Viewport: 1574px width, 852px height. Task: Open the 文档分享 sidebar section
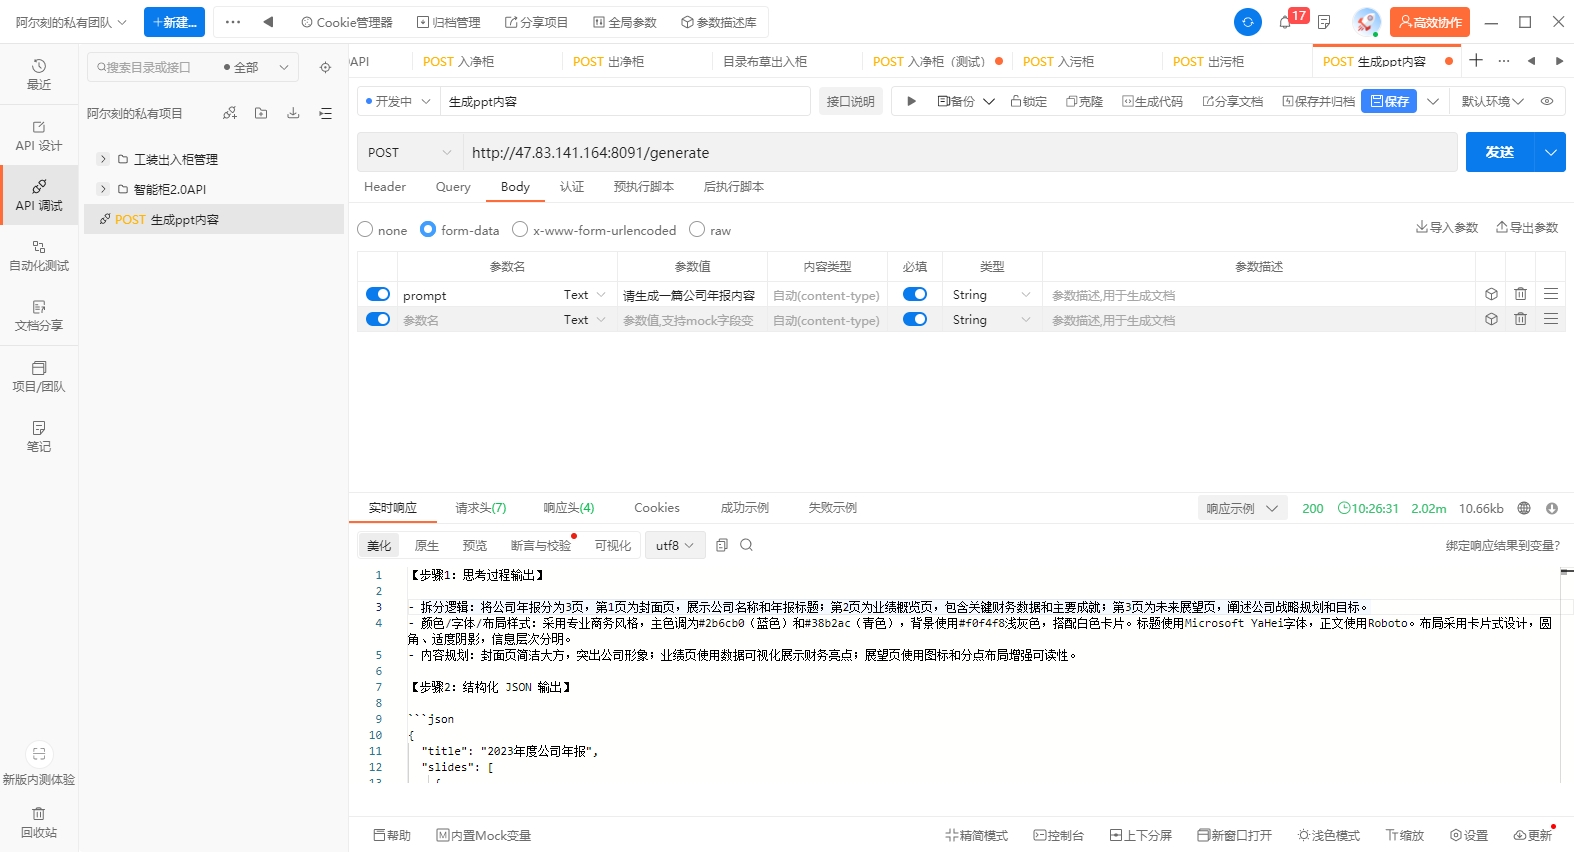(x=39, y=316)
